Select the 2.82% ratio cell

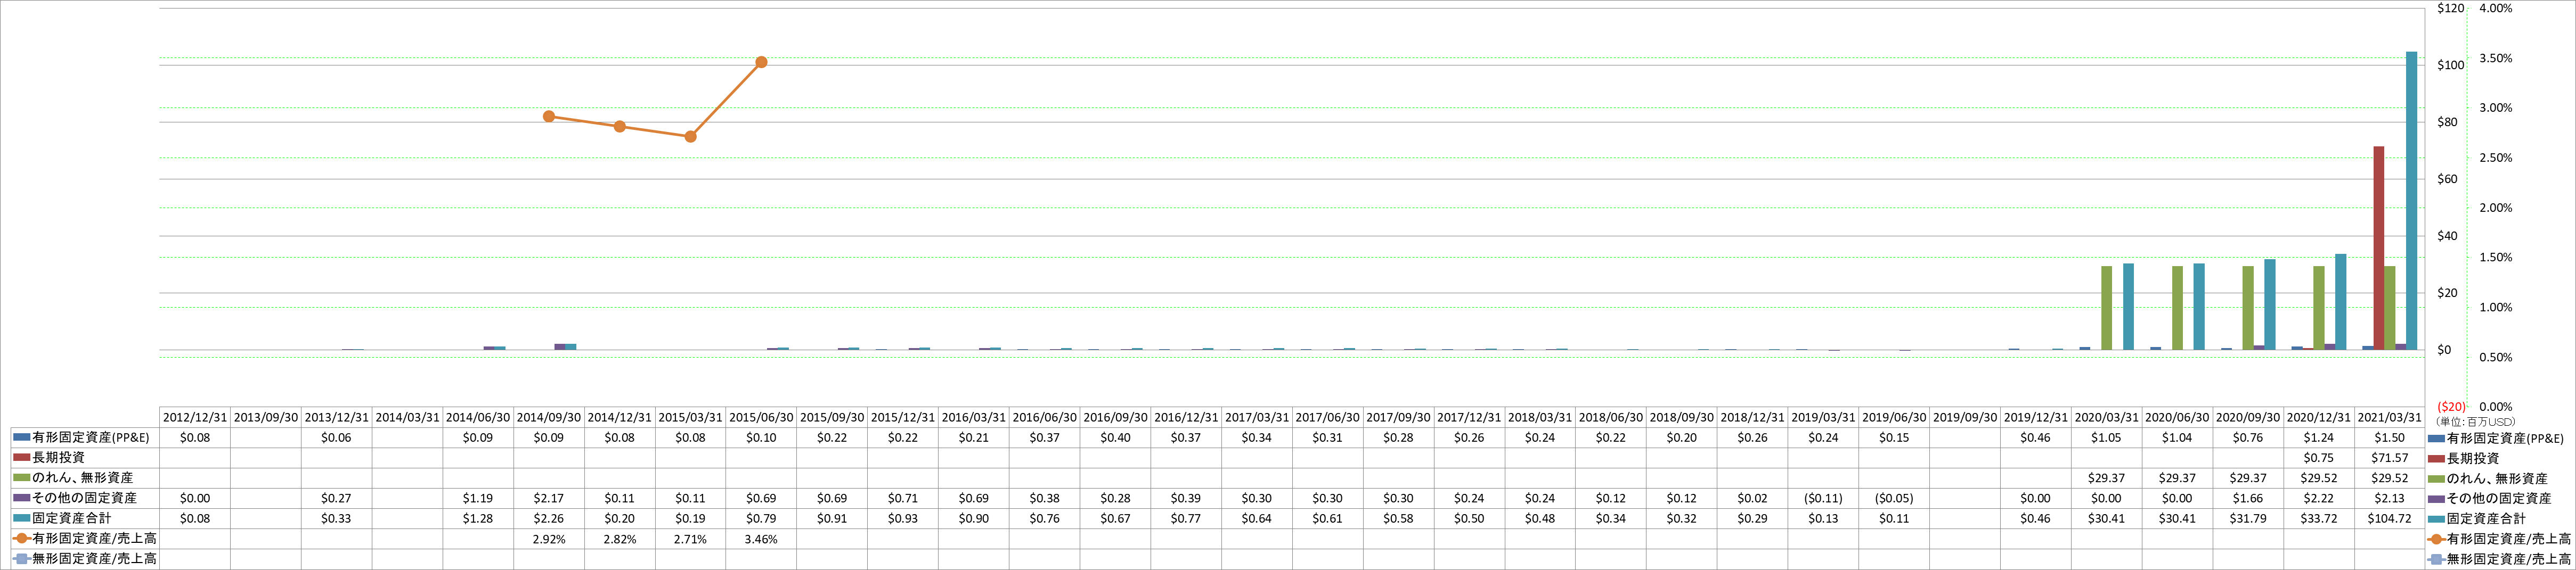[620, 539]
